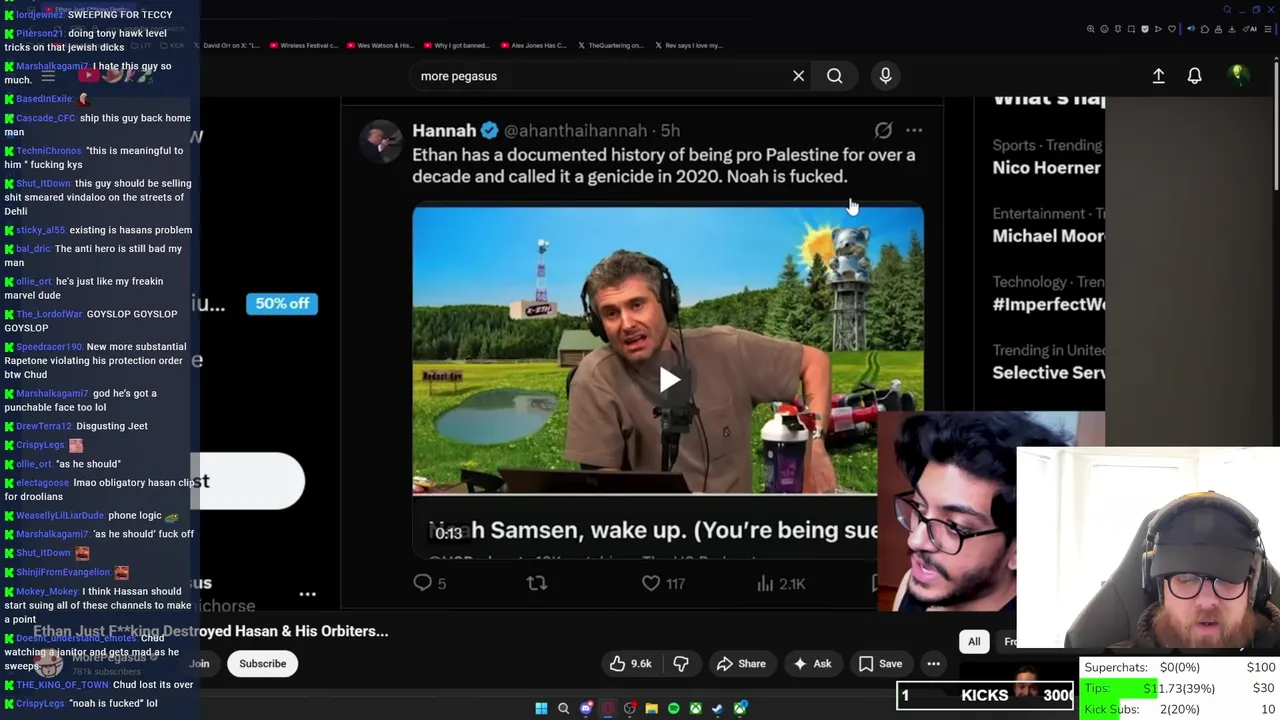Open the Discord taskbar icon

pos(585,708)
